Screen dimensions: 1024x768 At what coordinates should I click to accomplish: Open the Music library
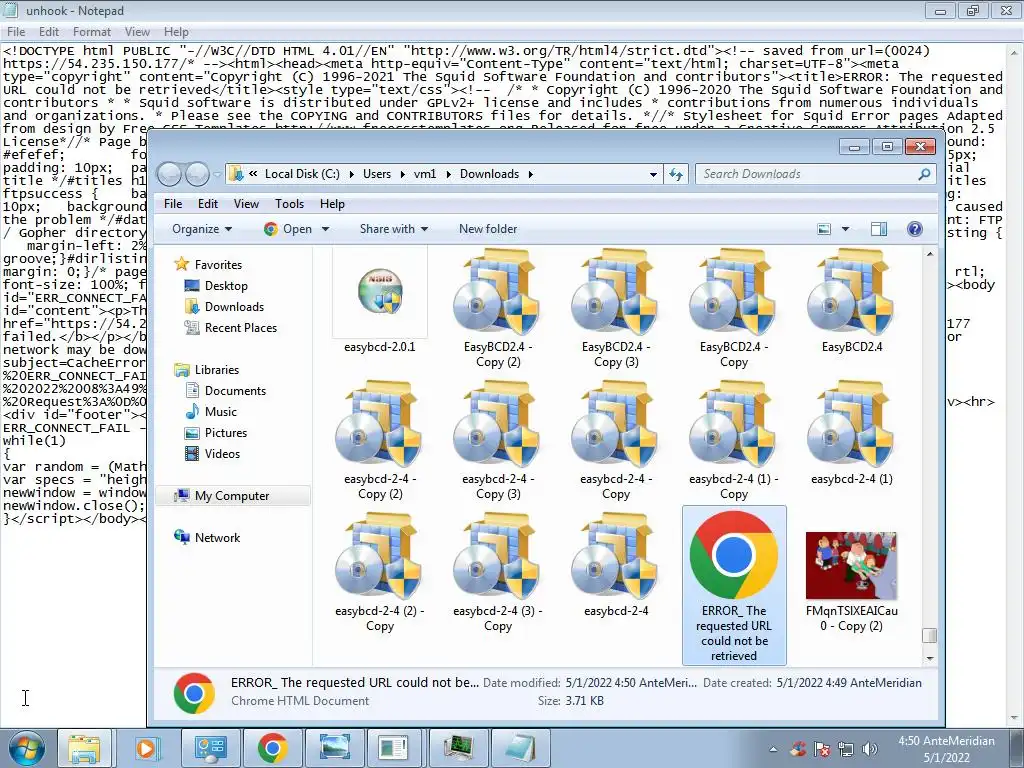pos(221,412)
